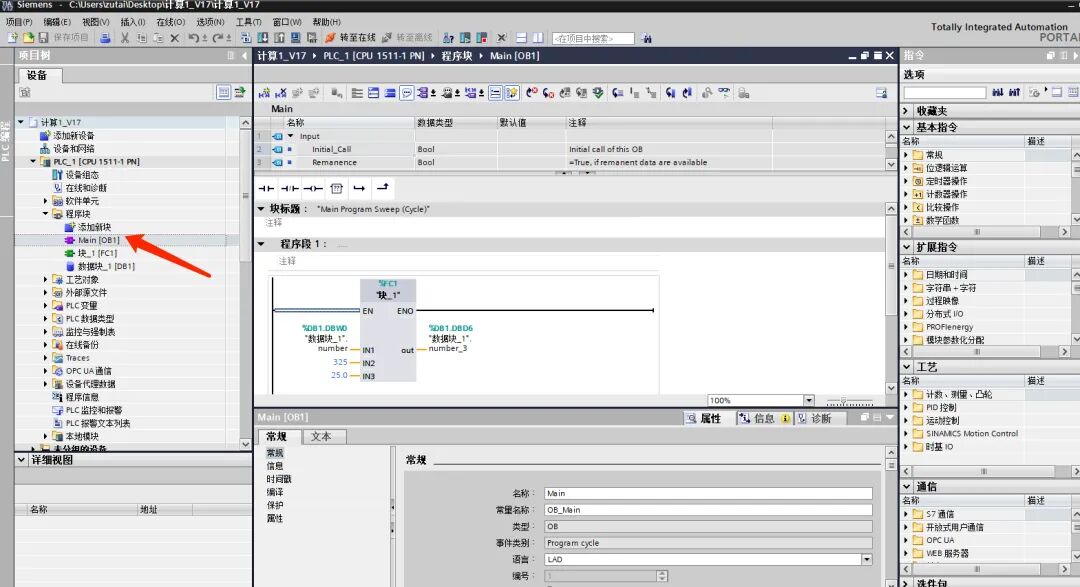Viewport: 1080px width, 587px height.
Task: Open the 工具(T) menu
Action: [249, 22]
